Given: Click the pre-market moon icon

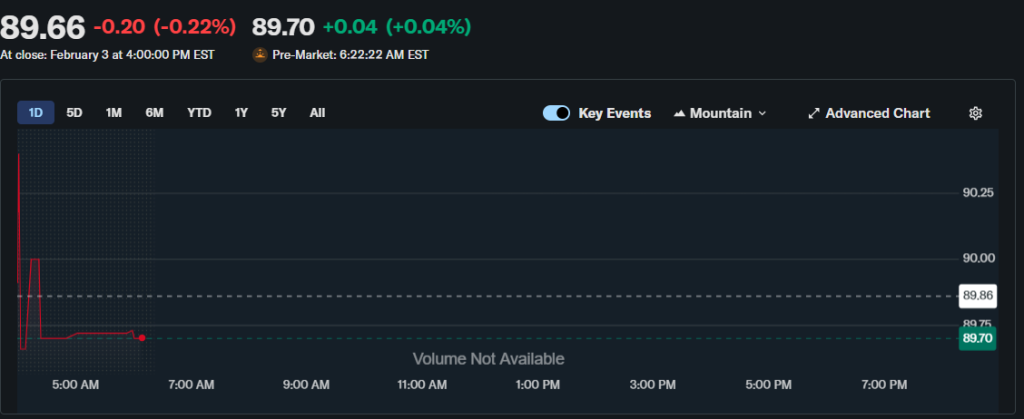Looking at the screenshot, I should [260, 55].
